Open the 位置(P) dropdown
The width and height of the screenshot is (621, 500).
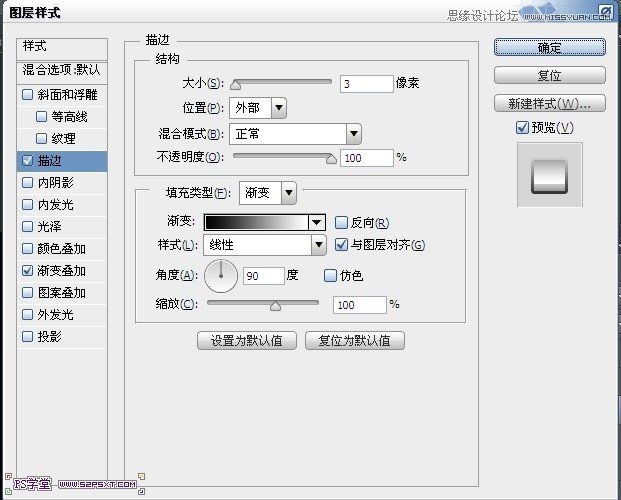[x=279, y=108]
